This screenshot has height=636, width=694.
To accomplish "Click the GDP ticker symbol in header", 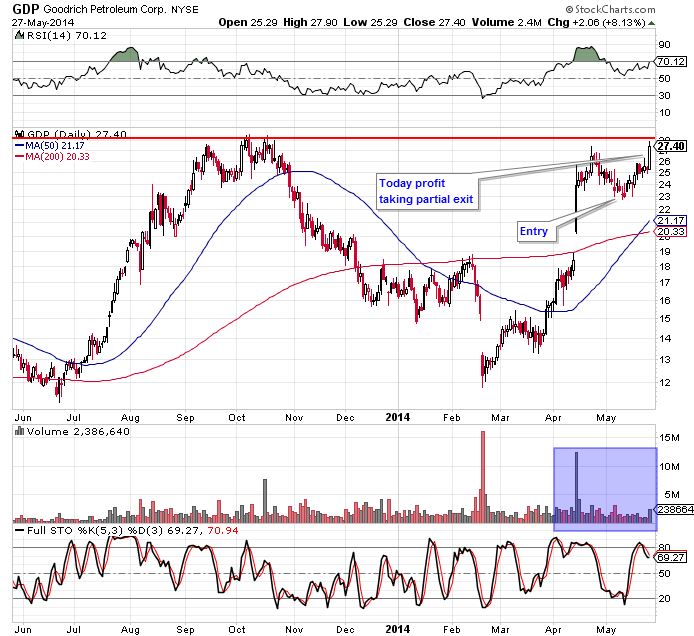I will pyautogui.click(x=26, y=8).
